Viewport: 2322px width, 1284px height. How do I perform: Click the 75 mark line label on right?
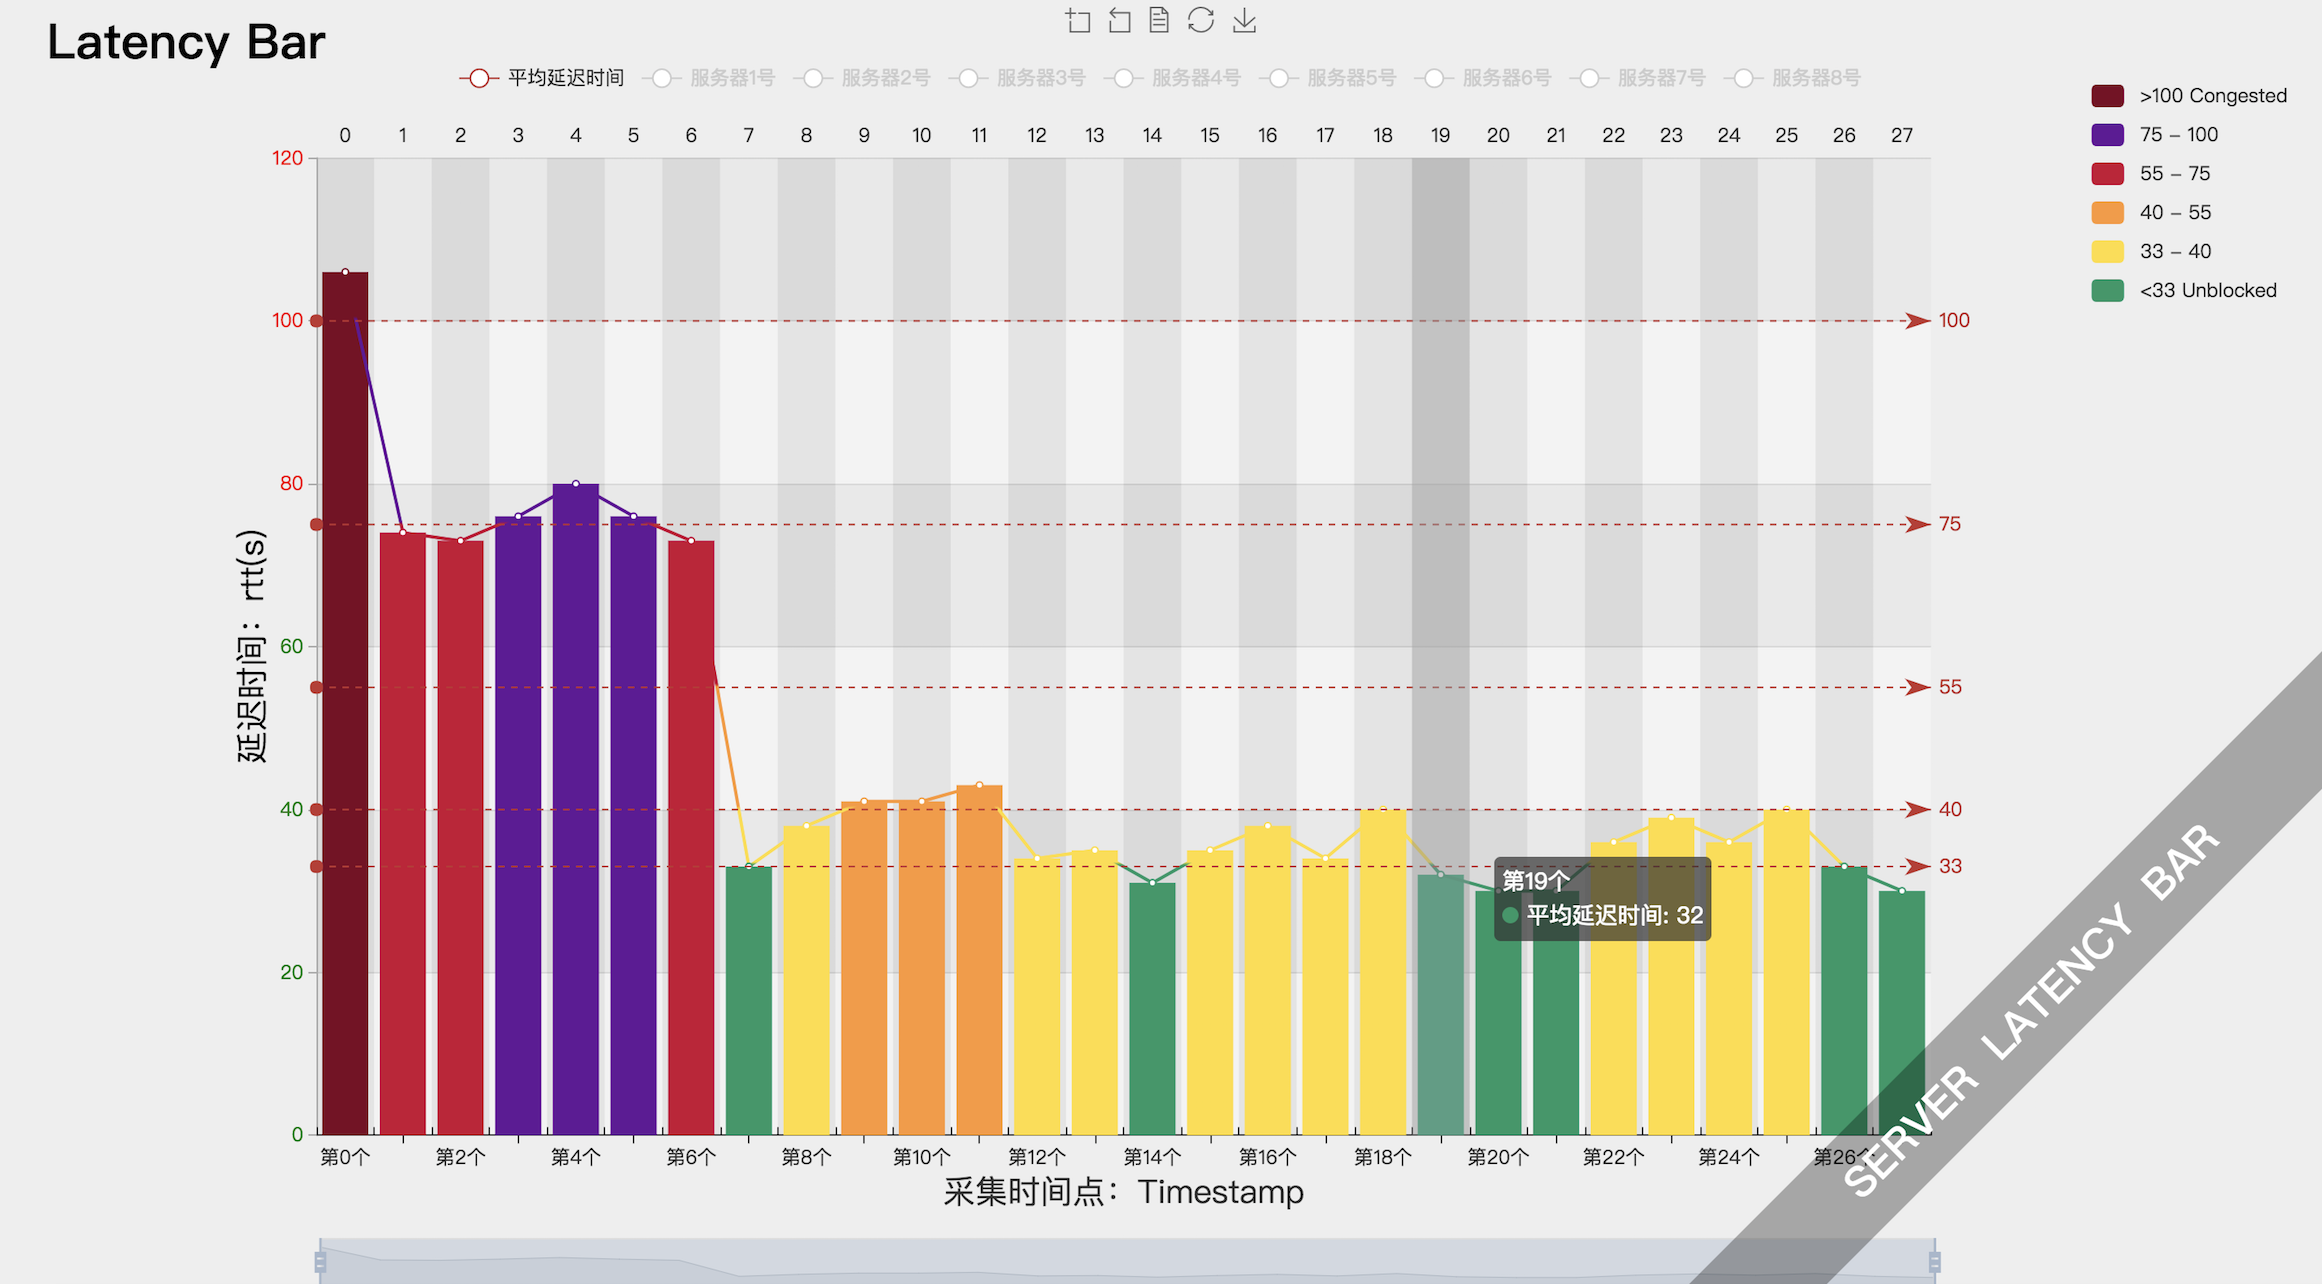pos(1950,524)
